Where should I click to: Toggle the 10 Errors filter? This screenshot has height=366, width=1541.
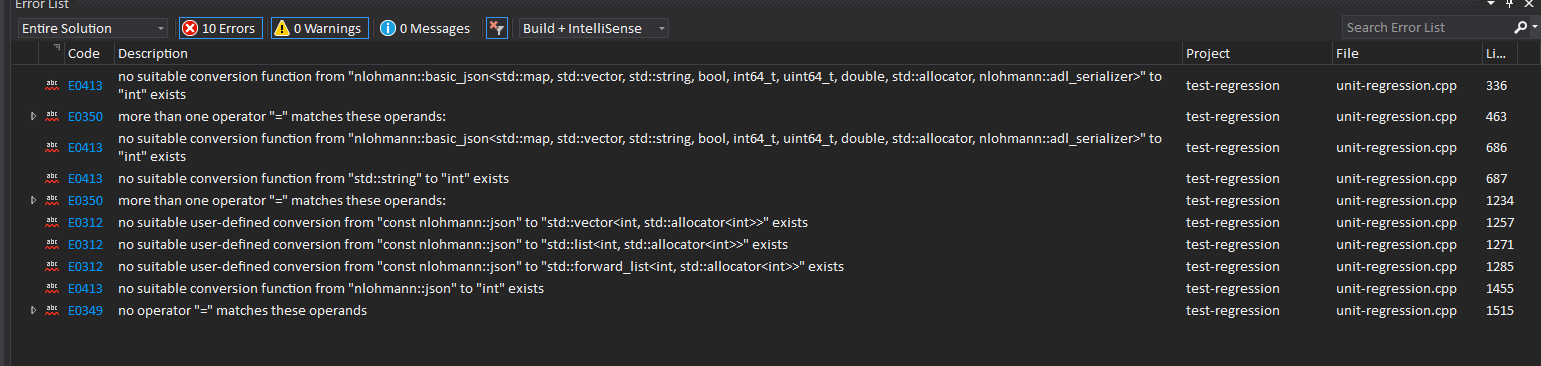220,28
